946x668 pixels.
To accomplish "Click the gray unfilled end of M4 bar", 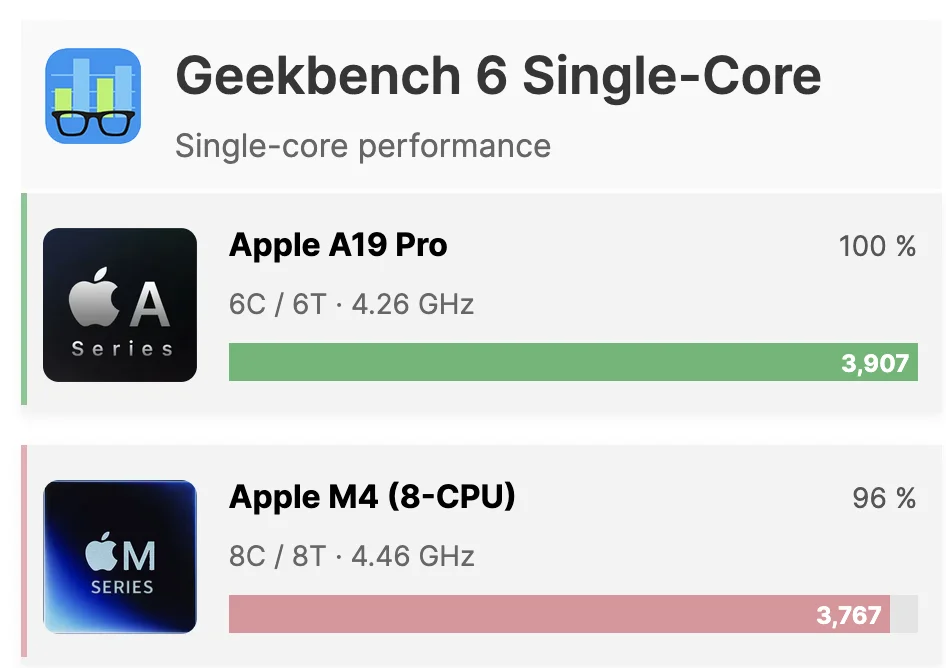I will [904, 614].
